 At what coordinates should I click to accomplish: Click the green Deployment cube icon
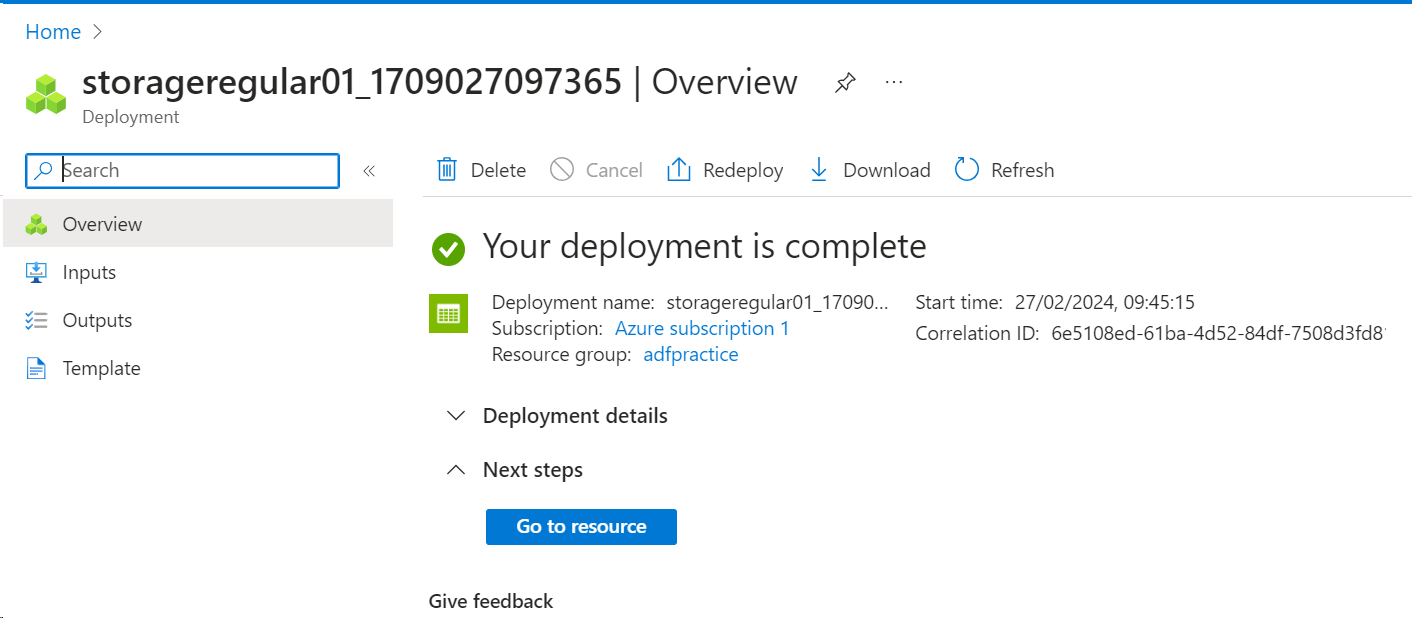click(45, 93)
